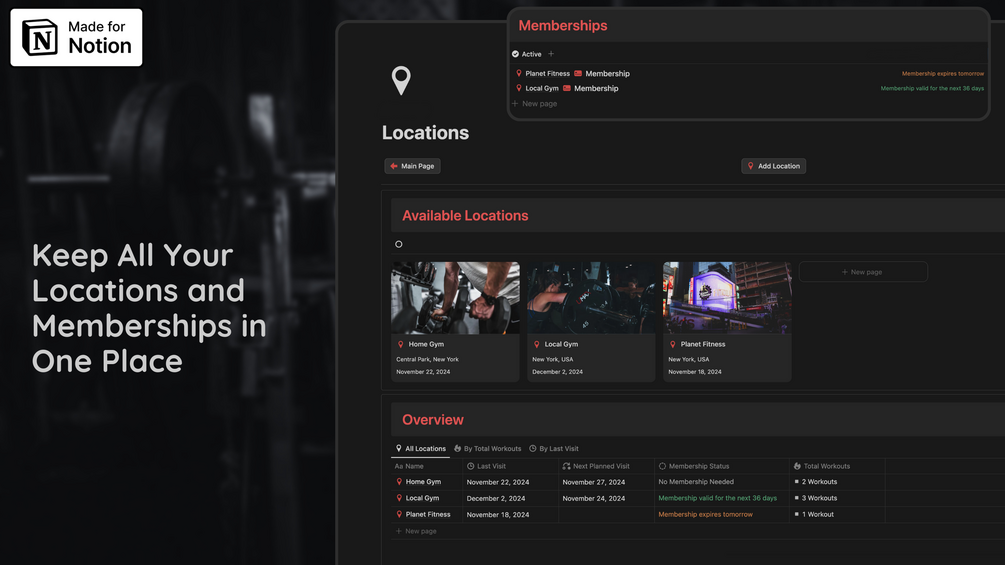
Task: Click the Total Workouts column header
Action: [837, 466]
